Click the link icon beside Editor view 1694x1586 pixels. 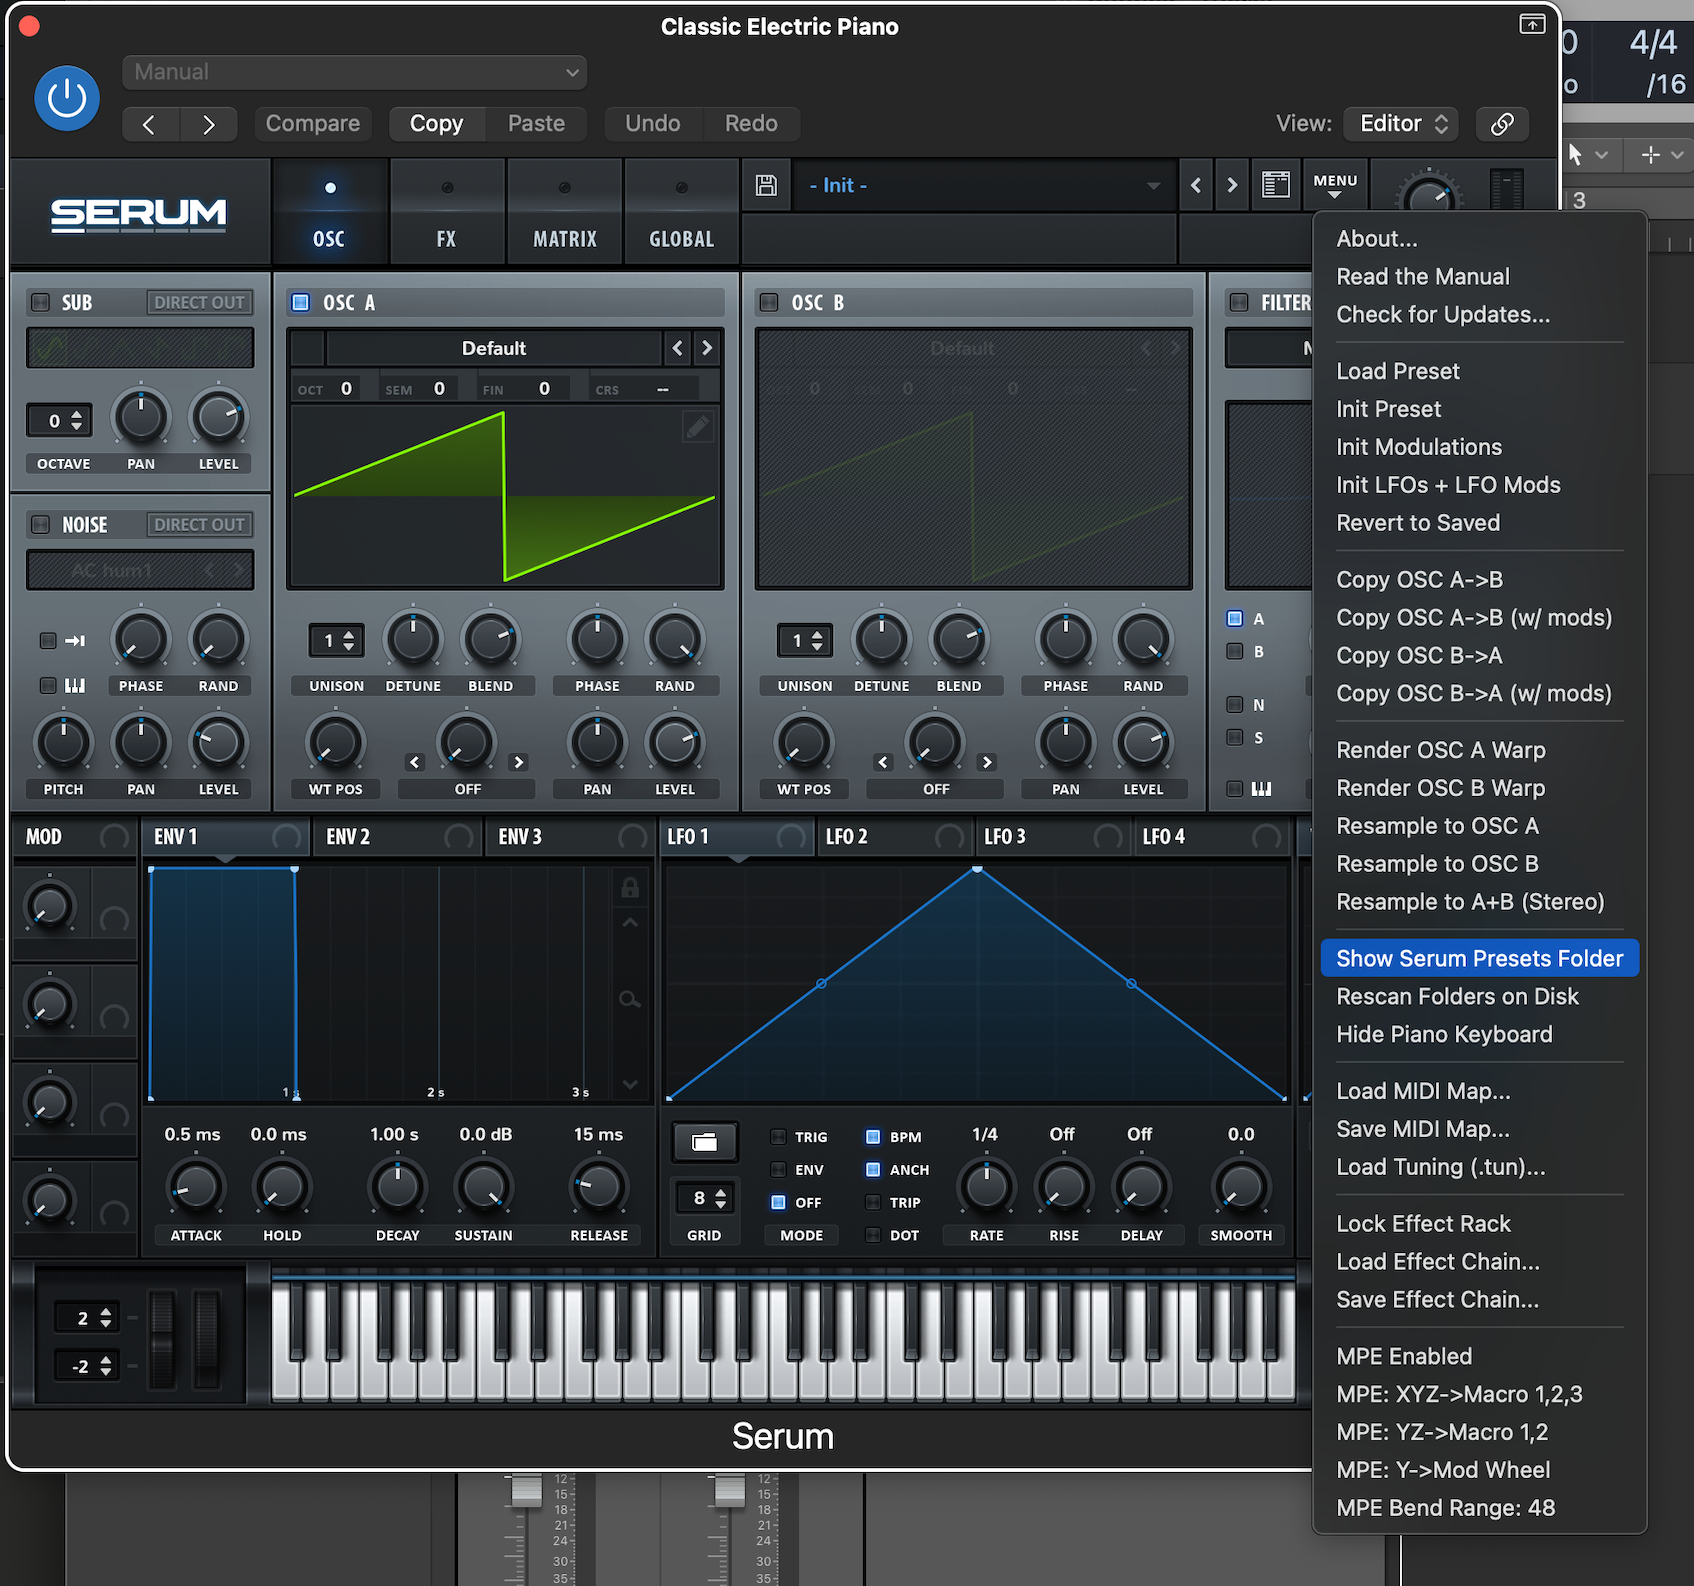pyautogui.click(x=1502, y=124)
